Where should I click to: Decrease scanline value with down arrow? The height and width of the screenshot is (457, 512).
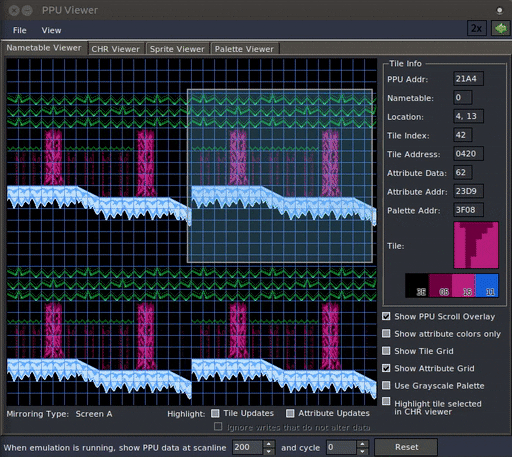pos(269,451)
